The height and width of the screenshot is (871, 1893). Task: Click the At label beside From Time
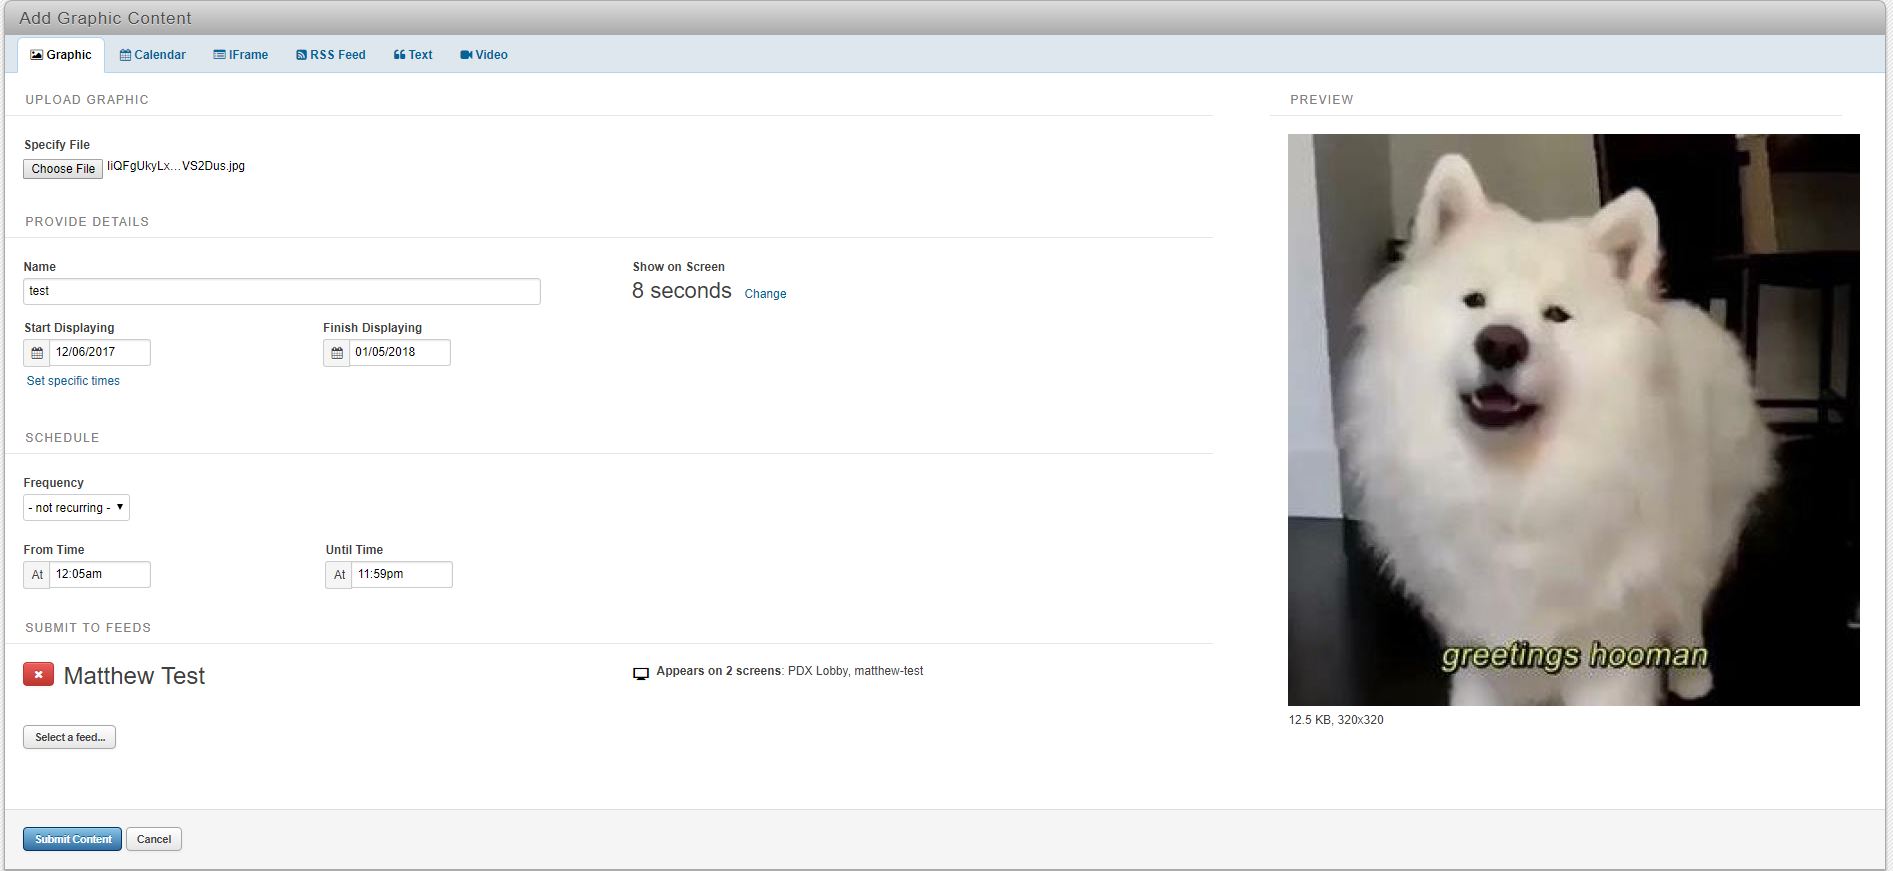pos(37,575)
